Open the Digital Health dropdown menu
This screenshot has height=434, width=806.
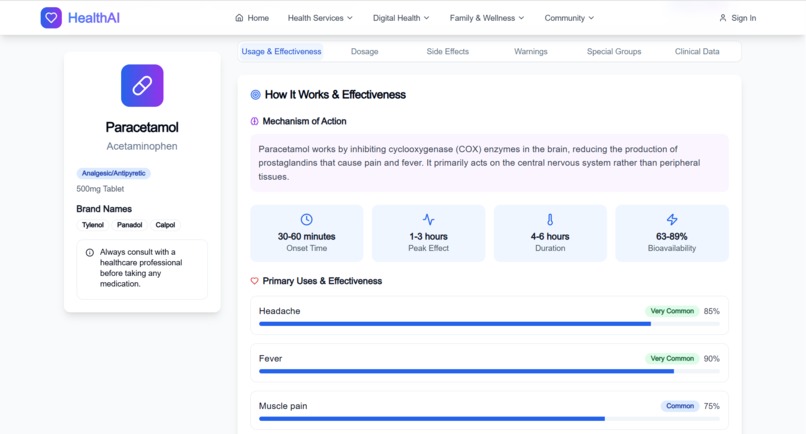click(401, 18)
